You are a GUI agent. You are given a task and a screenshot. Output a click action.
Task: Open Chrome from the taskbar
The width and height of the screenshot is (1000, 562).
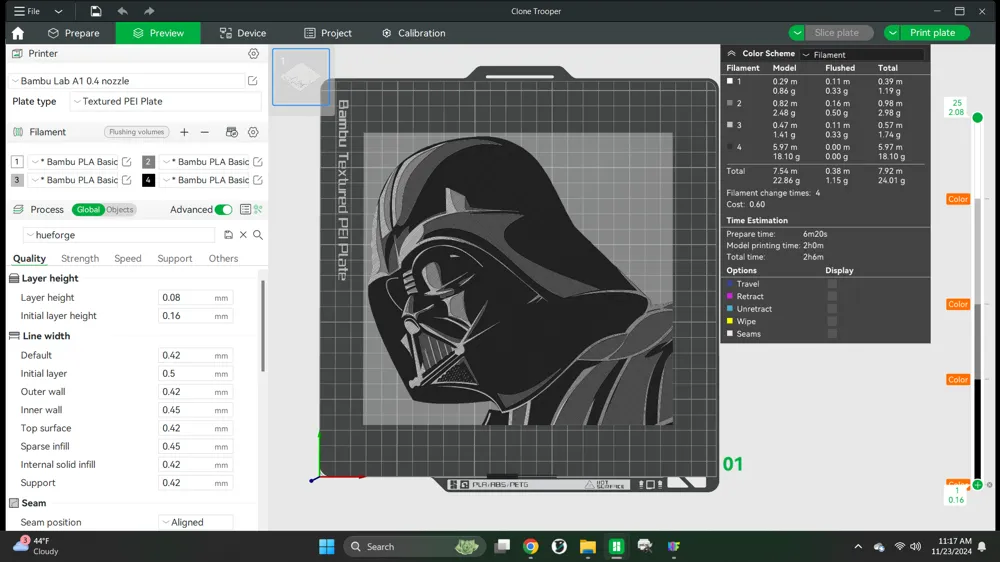(531, 546)
